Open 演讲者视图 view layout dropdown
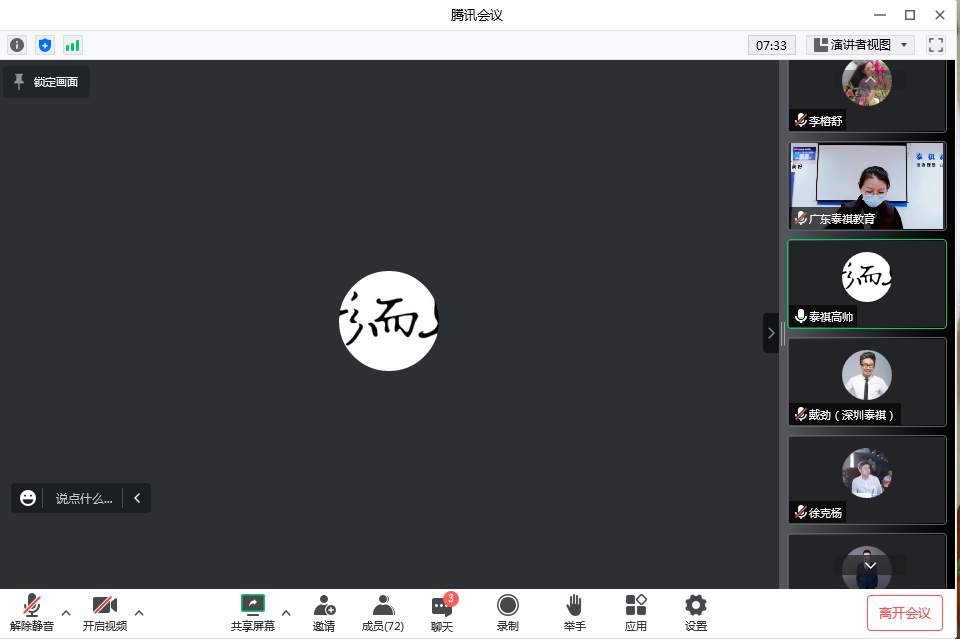960x639 pixels. (860, 45)
